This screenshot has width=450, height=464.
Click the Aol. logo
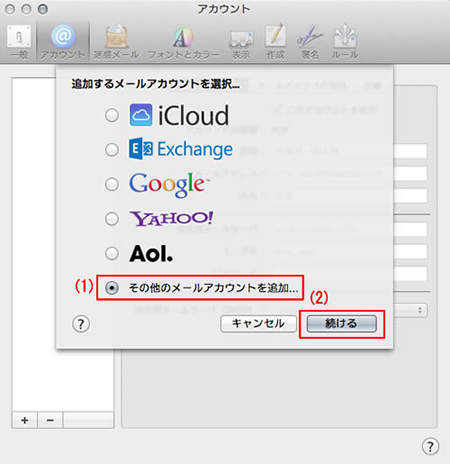coord(151,253)
